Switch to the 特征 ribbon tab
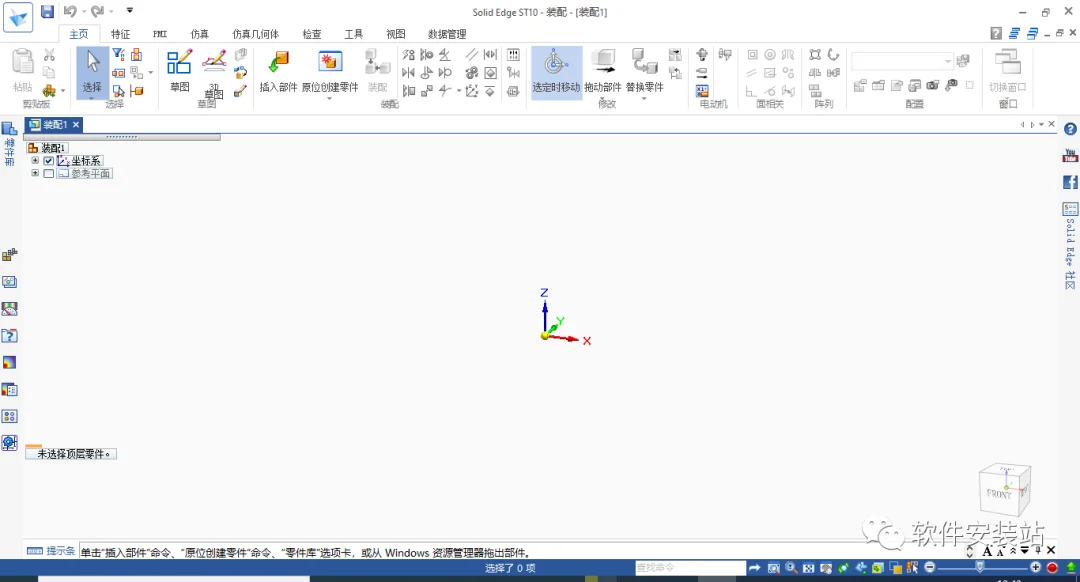Image resolution: width=1080 pixels, height=582 pixels. (x=121, y=34)
